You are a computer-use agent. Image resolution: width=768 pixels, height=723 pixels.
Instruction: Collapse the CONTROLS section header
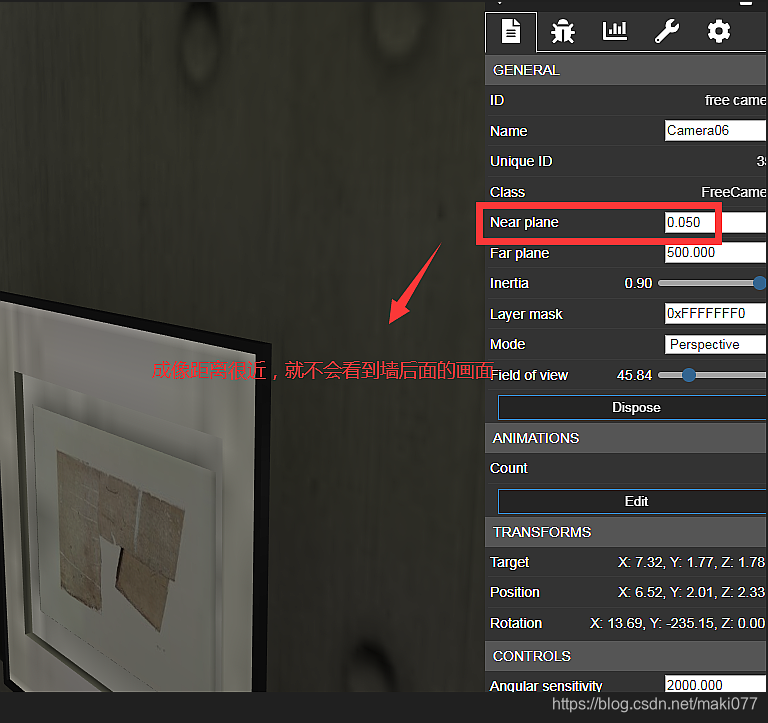point(625,656)
